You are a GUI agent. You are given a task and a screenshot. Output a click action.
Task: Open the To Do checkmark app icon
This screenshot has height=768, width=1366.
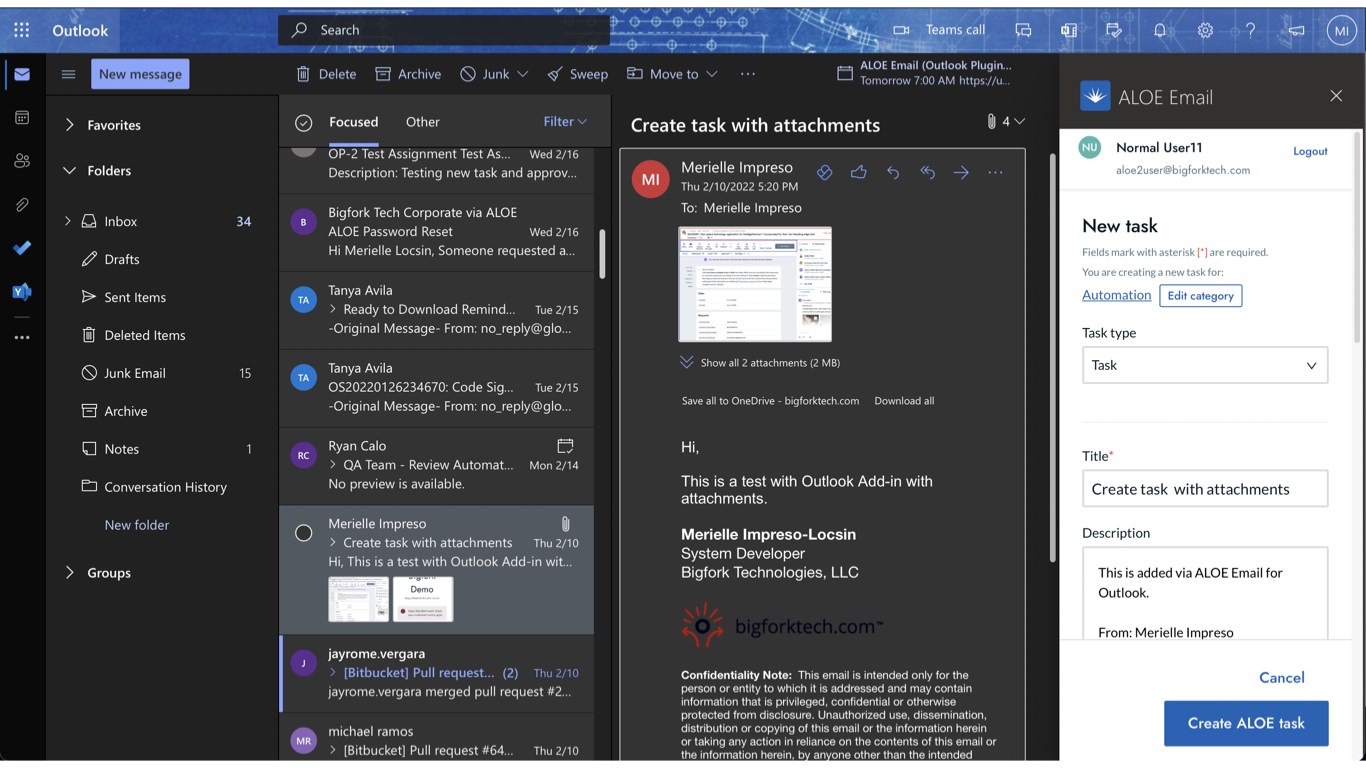[x=22, y=248]
